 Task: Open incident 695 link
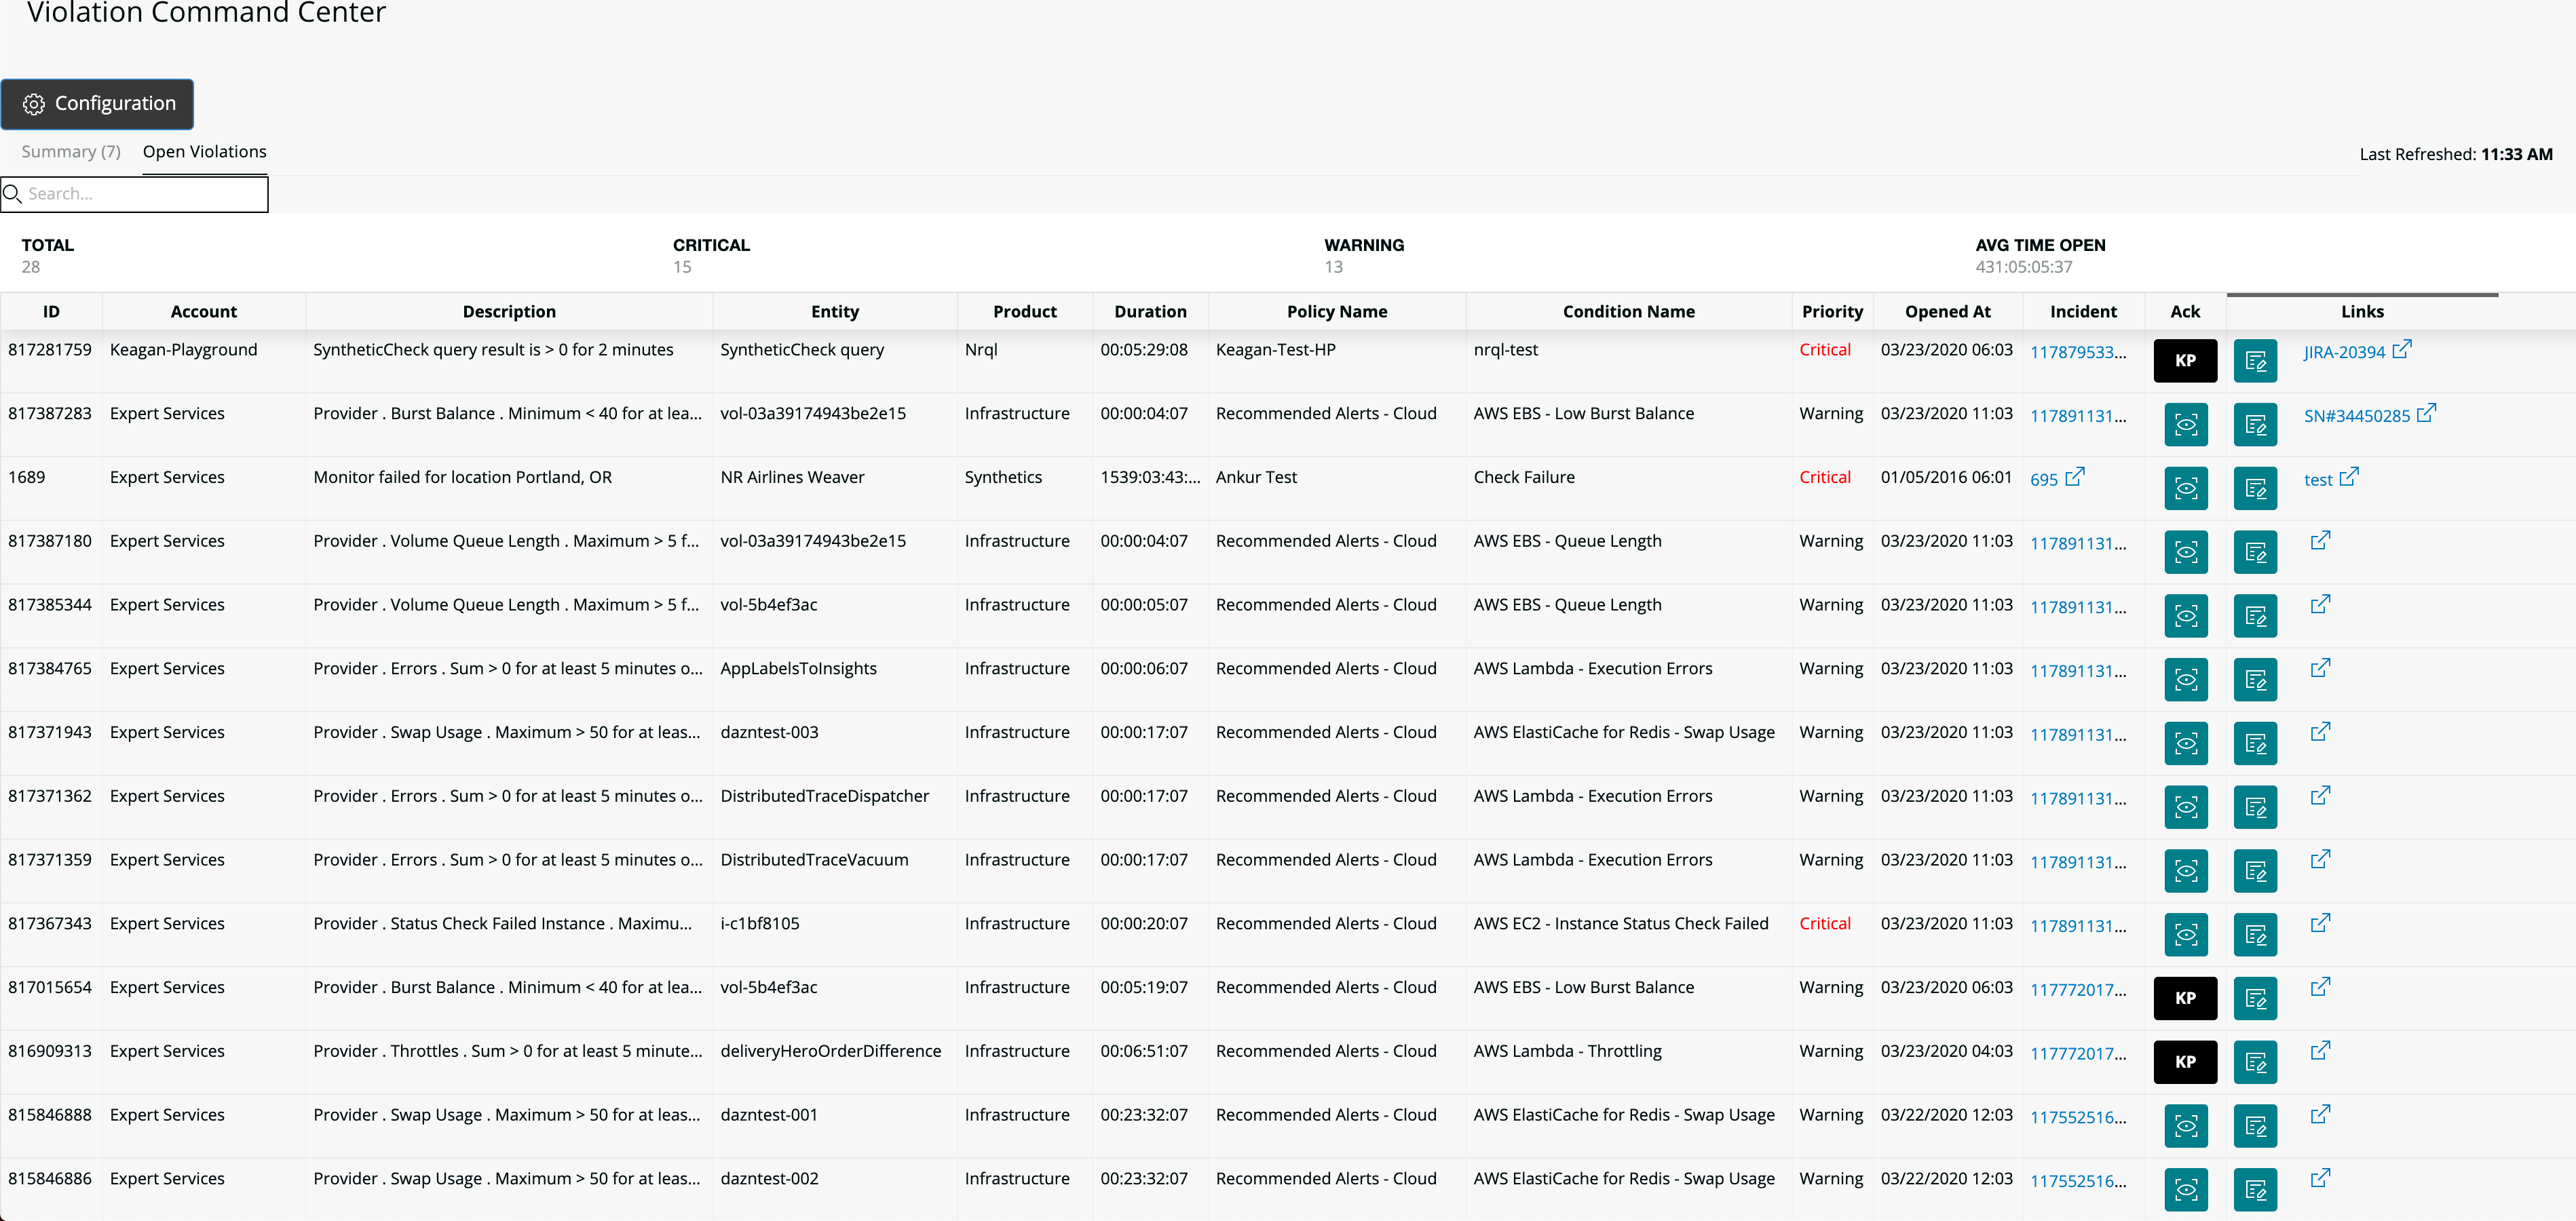point(2044,480)
